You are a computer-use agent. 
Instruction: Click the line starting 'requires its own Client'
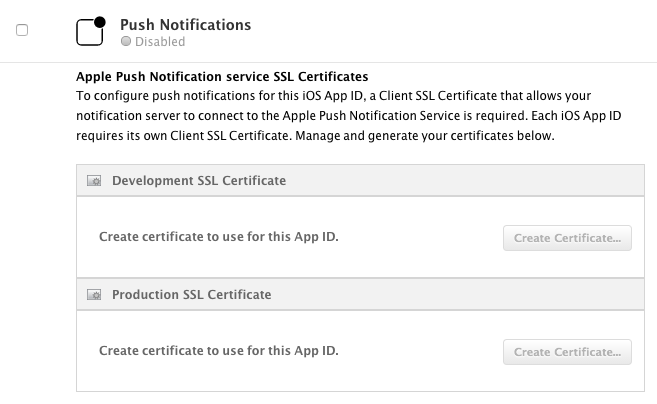(315, 136)
